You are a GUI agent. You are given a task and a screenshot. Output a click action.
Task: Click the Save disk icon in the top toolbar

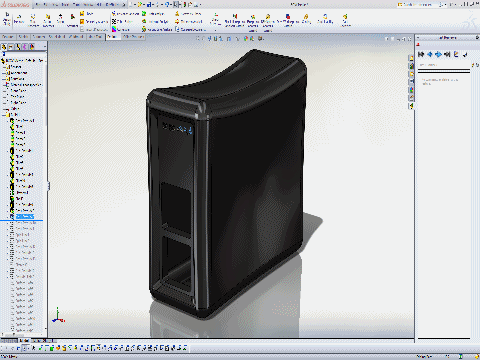149,5
